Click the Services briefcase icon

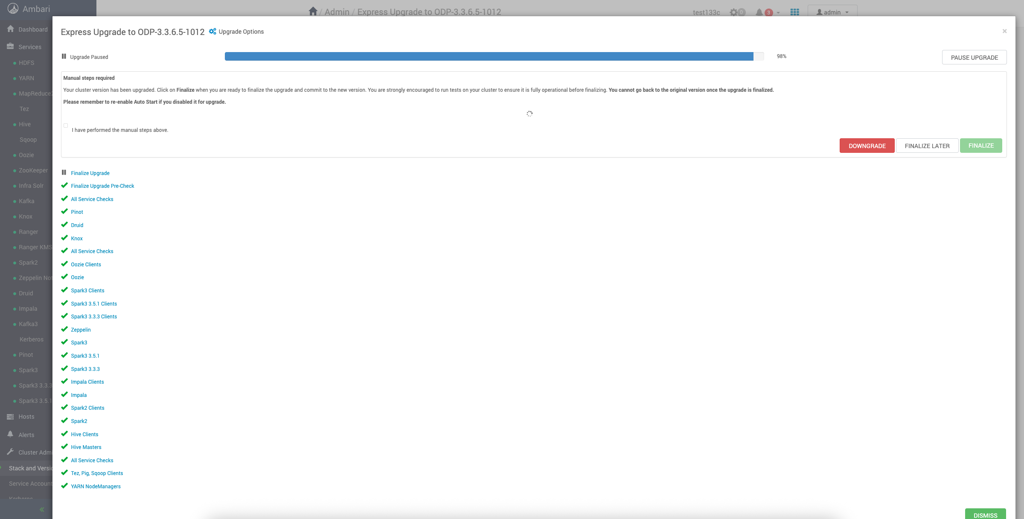pyautogui.click(x=10, y=47)
